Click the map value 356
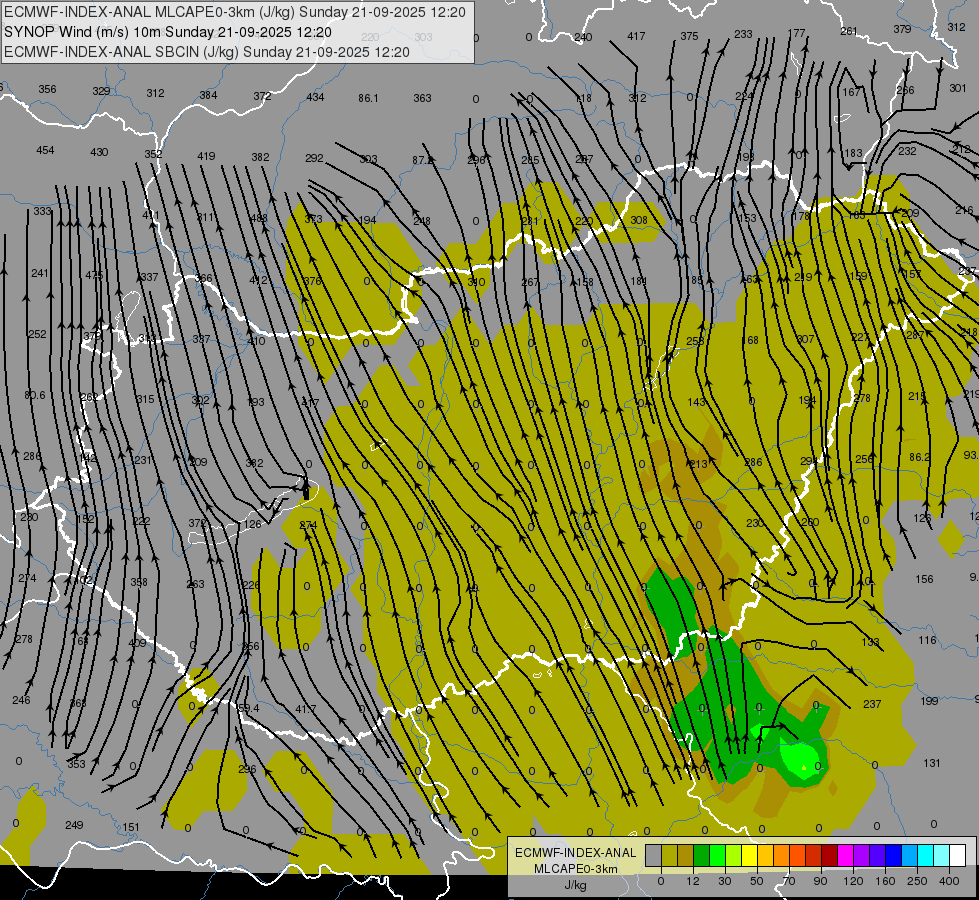Viewport: 979px width, 900px height. tap(47, 89)
